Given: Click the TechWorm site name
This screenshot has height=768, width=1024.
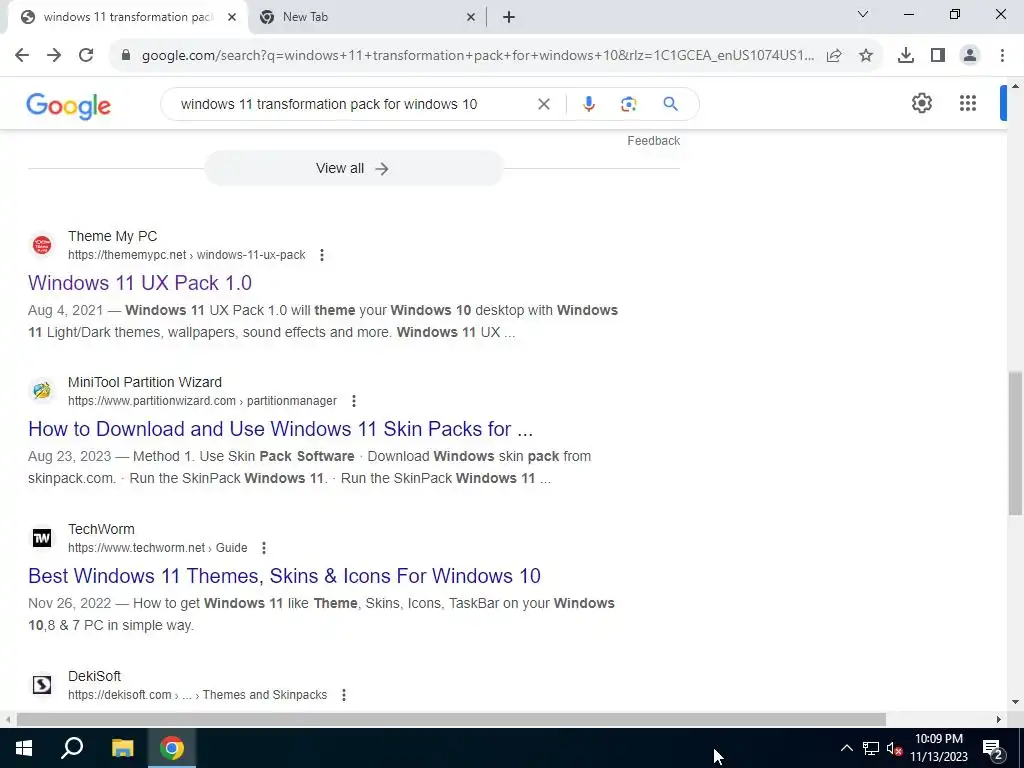Looking at the screenshot, I should tap(101, 529).
